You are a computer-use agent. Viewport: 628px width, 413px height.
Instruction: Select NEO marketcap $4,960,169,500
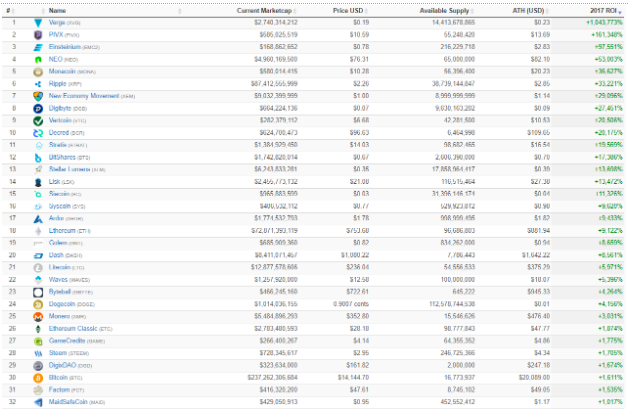point(276,60)
